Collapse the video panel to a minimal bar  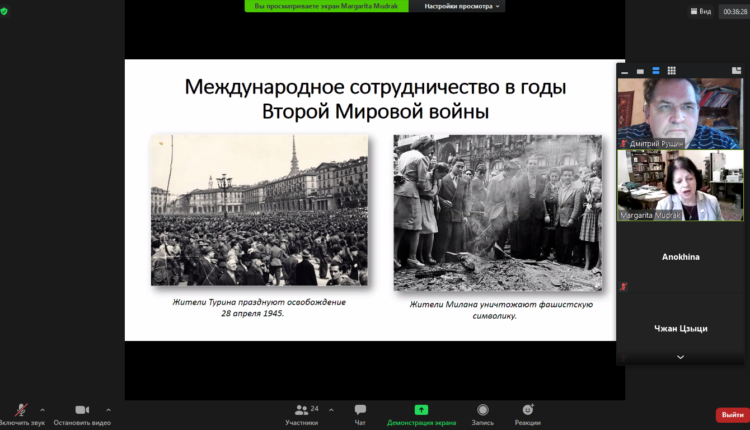(624, 71)
